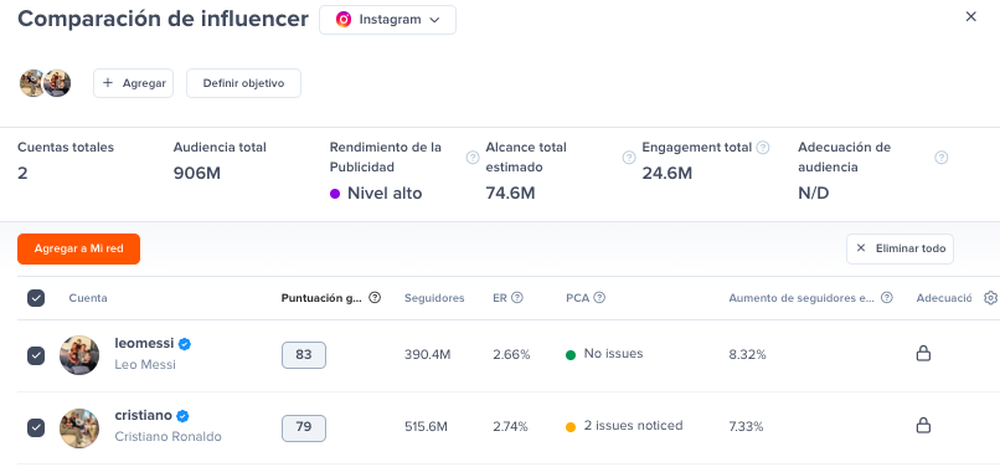Click the 906M total audience value
The width and height of the screenshot is (1000, 467).
click(197, 173)
